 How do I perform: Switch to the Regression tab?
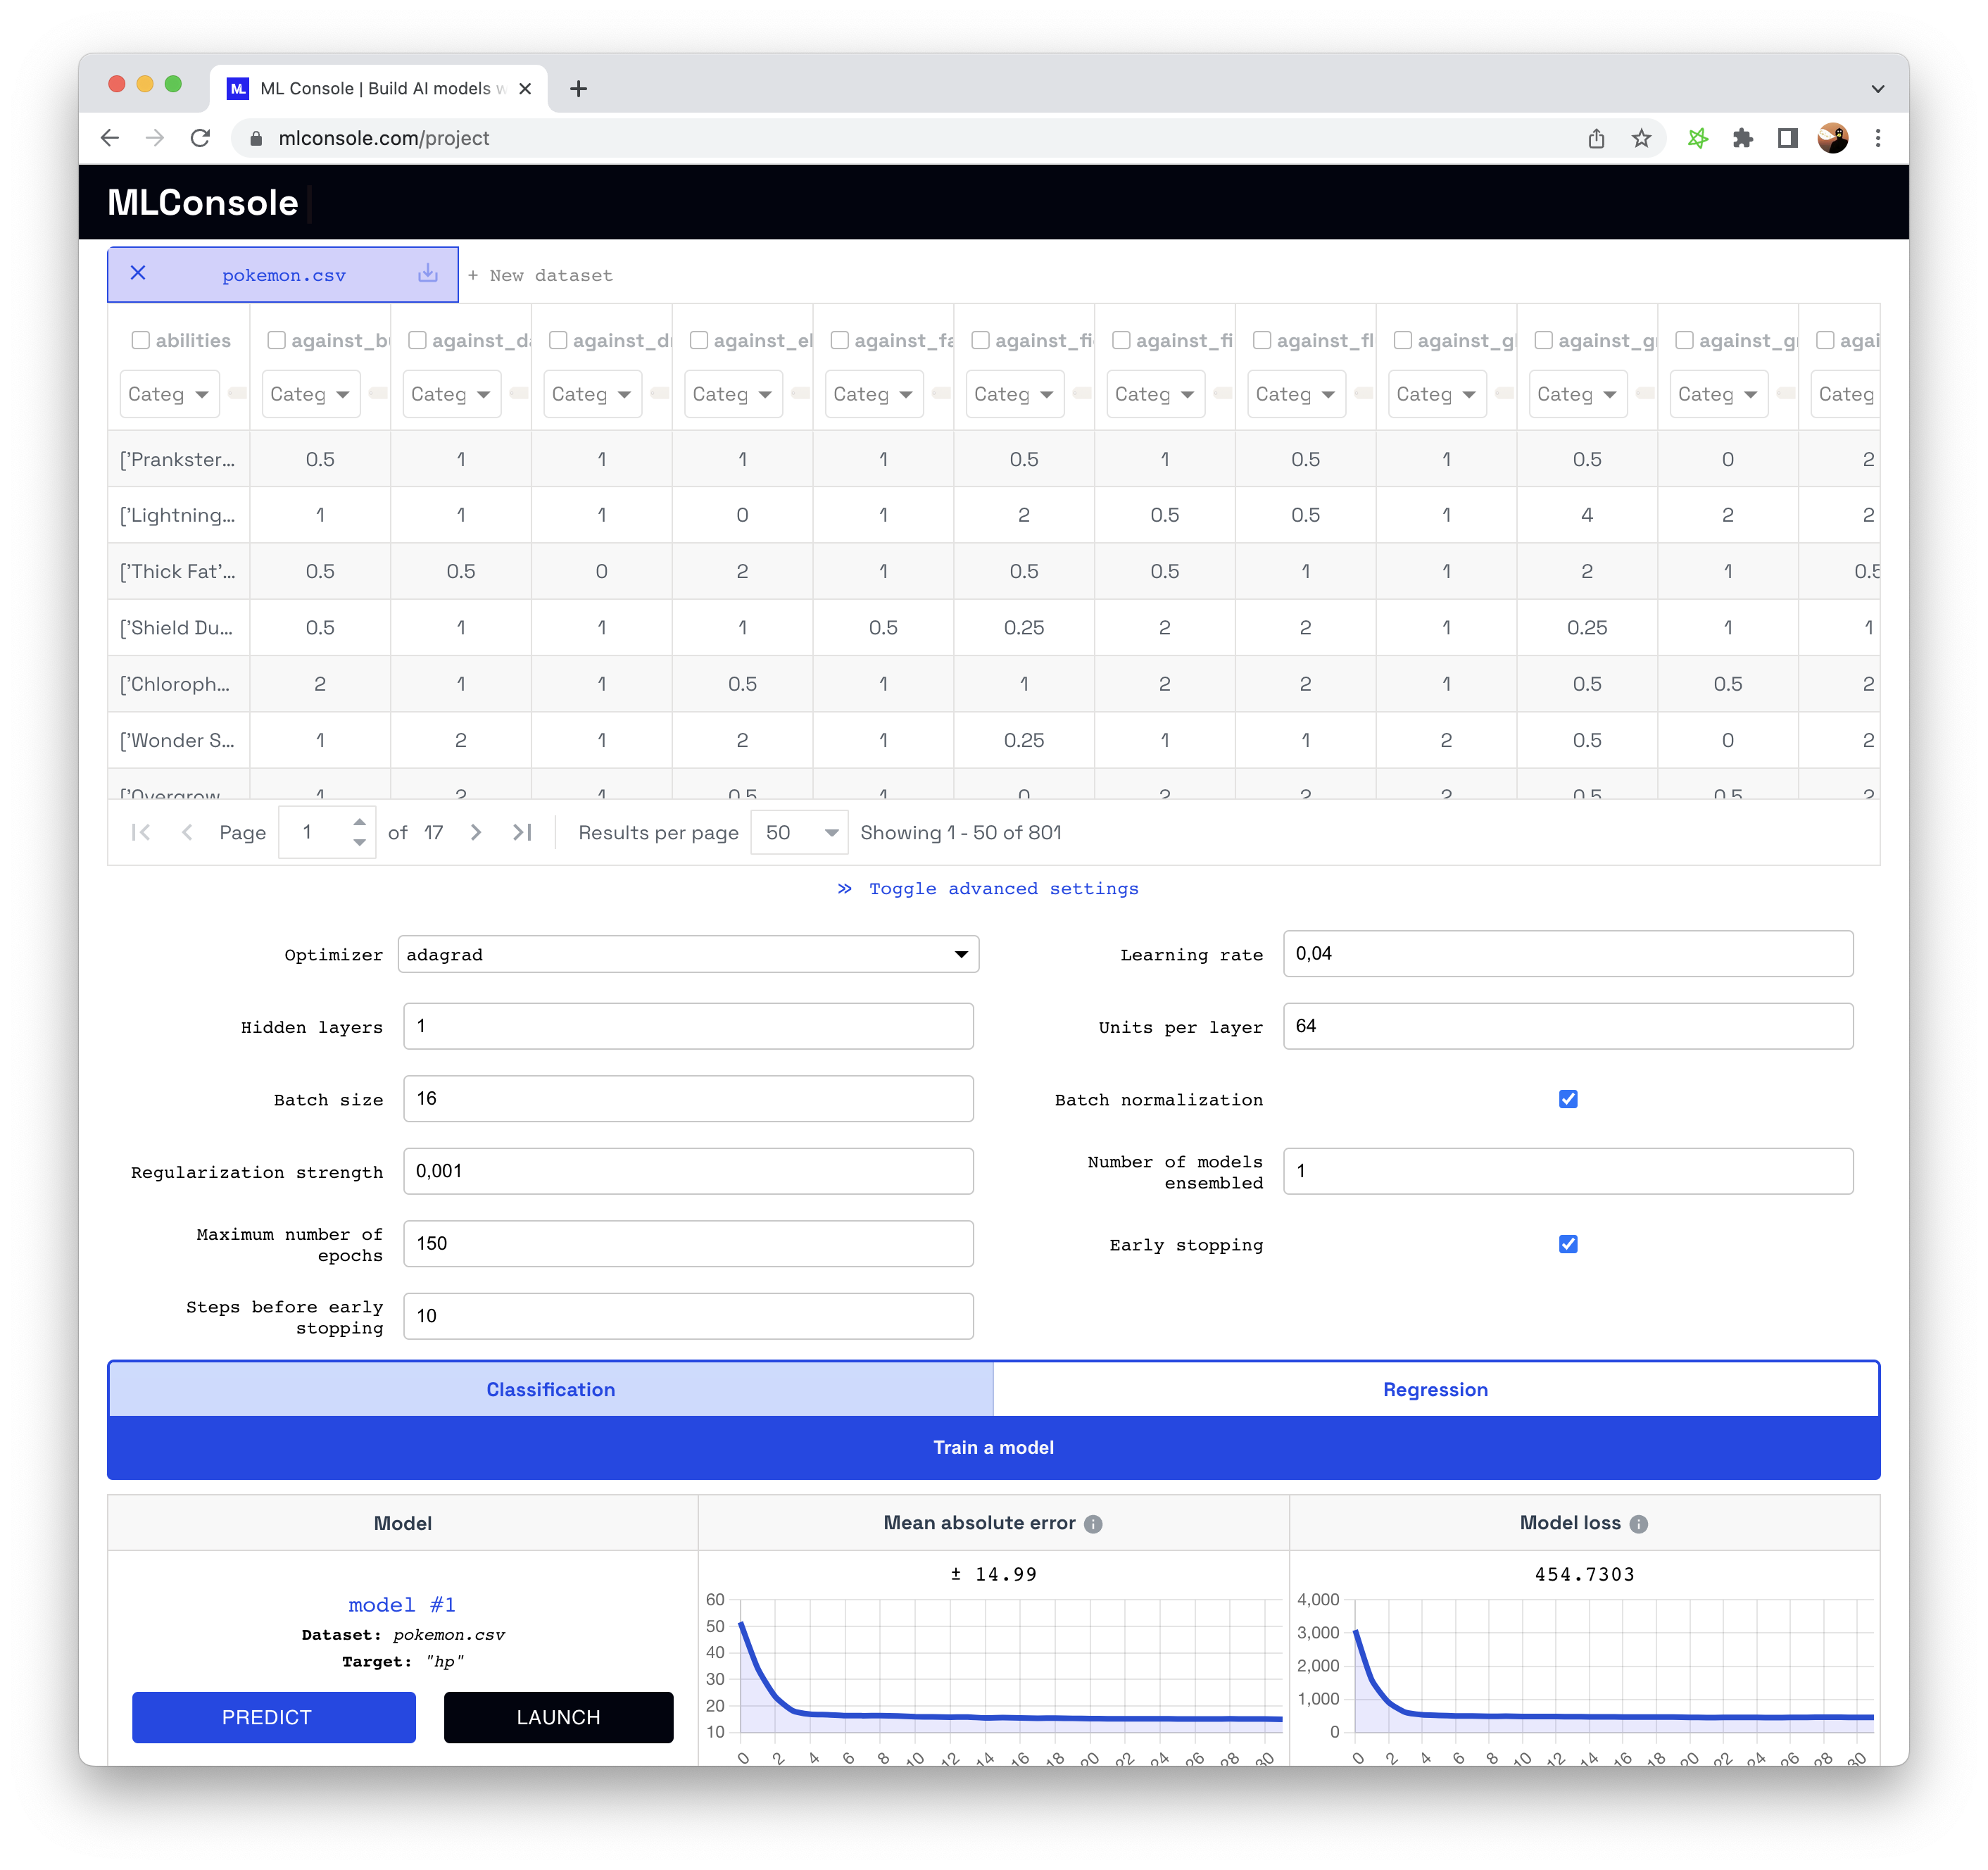click(1435, 1389)
